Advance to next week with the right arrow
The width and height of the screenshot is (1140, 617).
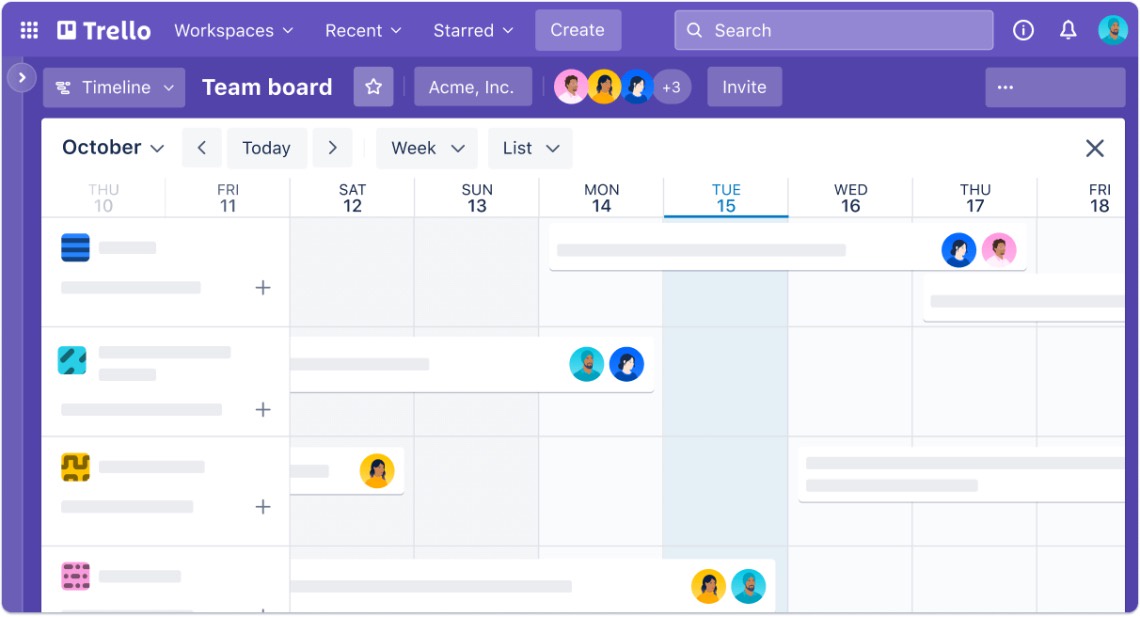coord(333,147)
